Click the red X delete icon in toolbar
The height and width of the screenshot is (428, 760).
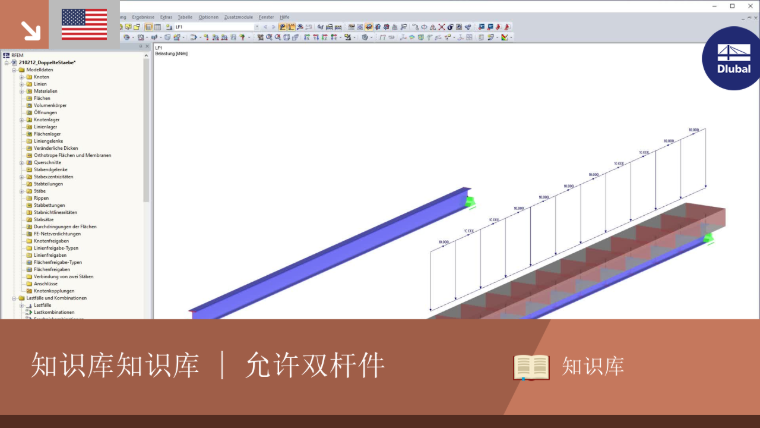point(442,27)
